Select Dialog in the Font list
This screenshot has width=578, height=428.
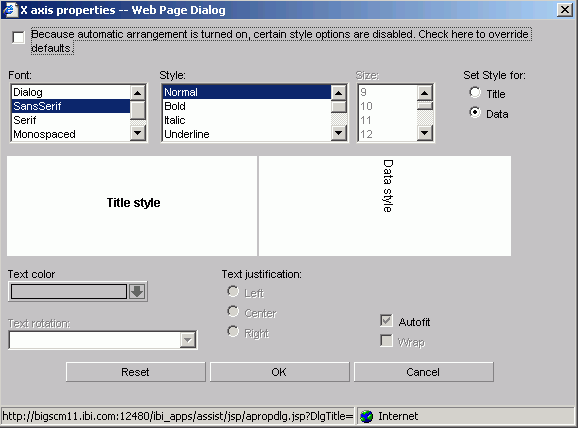[x=71, y=92]
